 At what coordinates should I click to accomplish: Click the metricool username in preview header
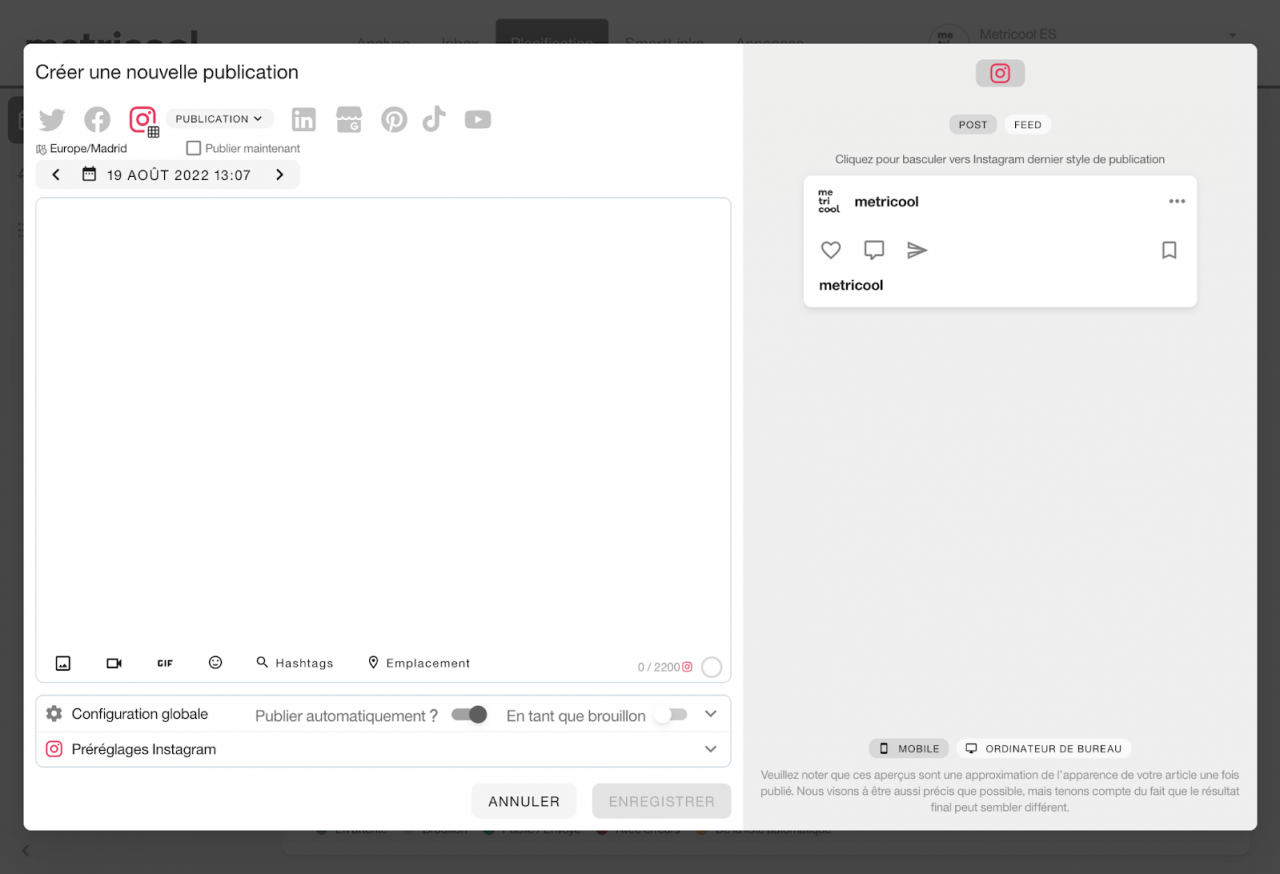pos(886,201)
